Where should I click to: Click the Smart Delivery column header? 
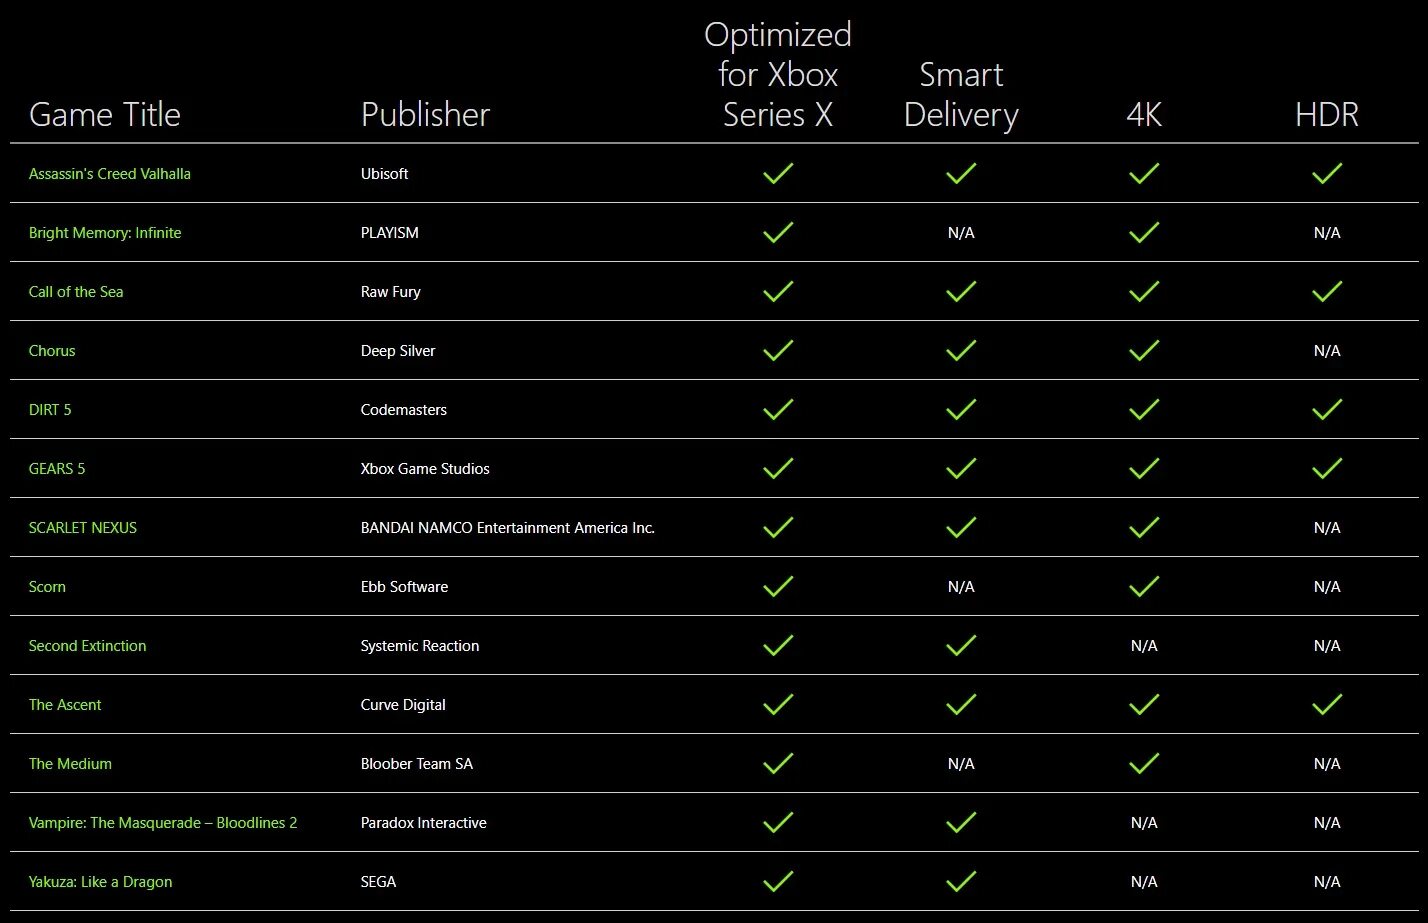pyautogui.click(x=961, y=95)
